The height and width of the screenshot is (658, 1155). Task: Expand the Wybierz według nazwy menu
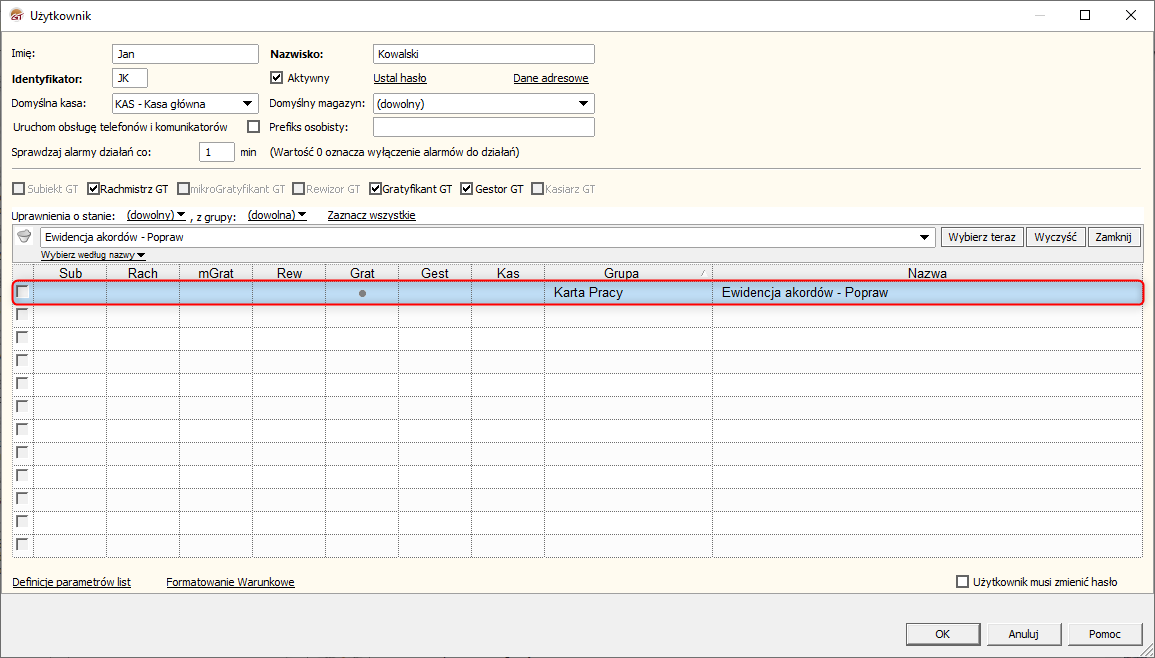93,255
